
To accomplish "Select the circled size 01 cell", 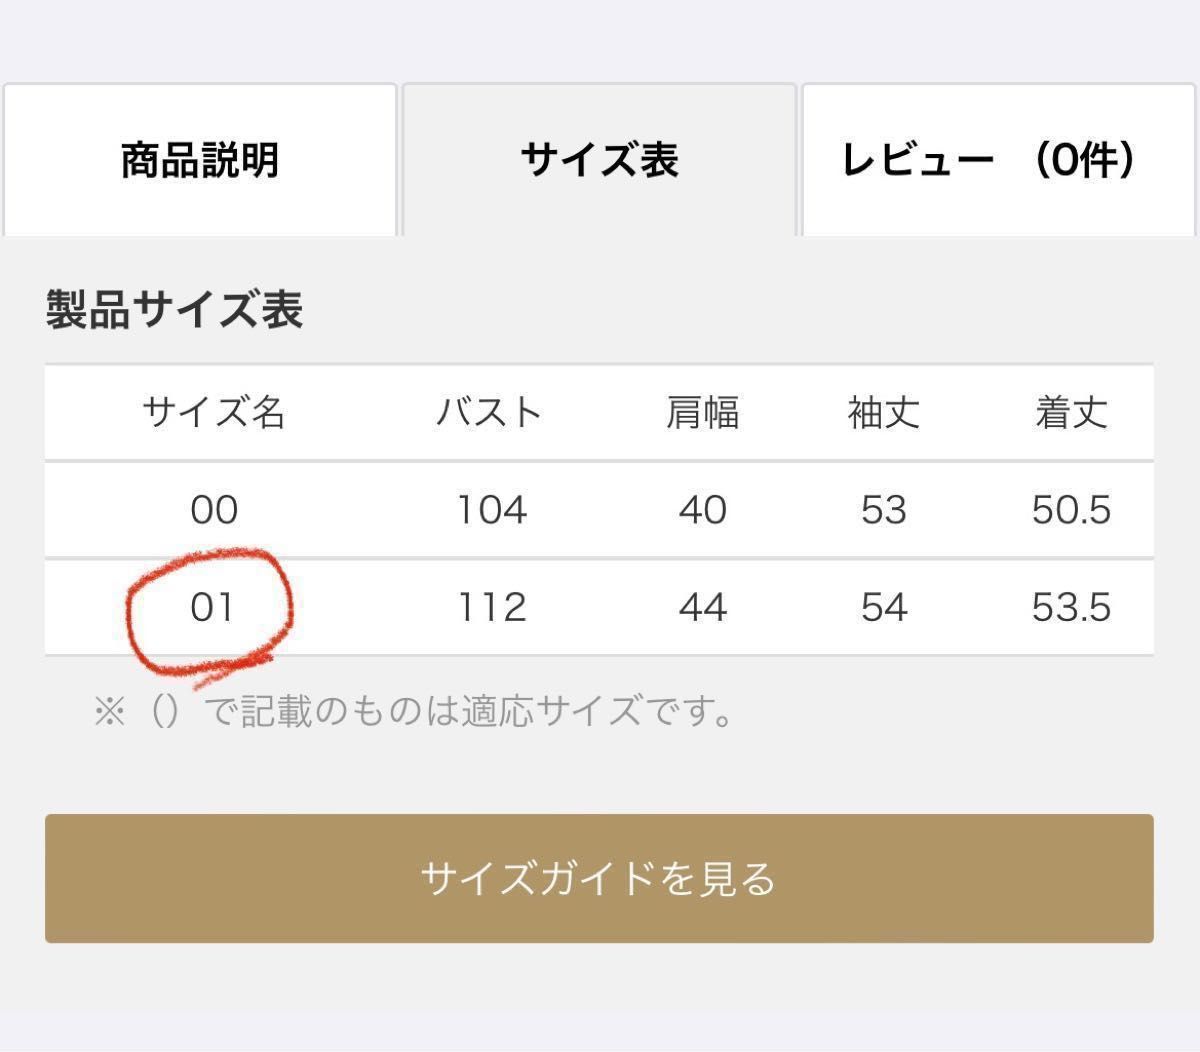I will tap(212, 607).
